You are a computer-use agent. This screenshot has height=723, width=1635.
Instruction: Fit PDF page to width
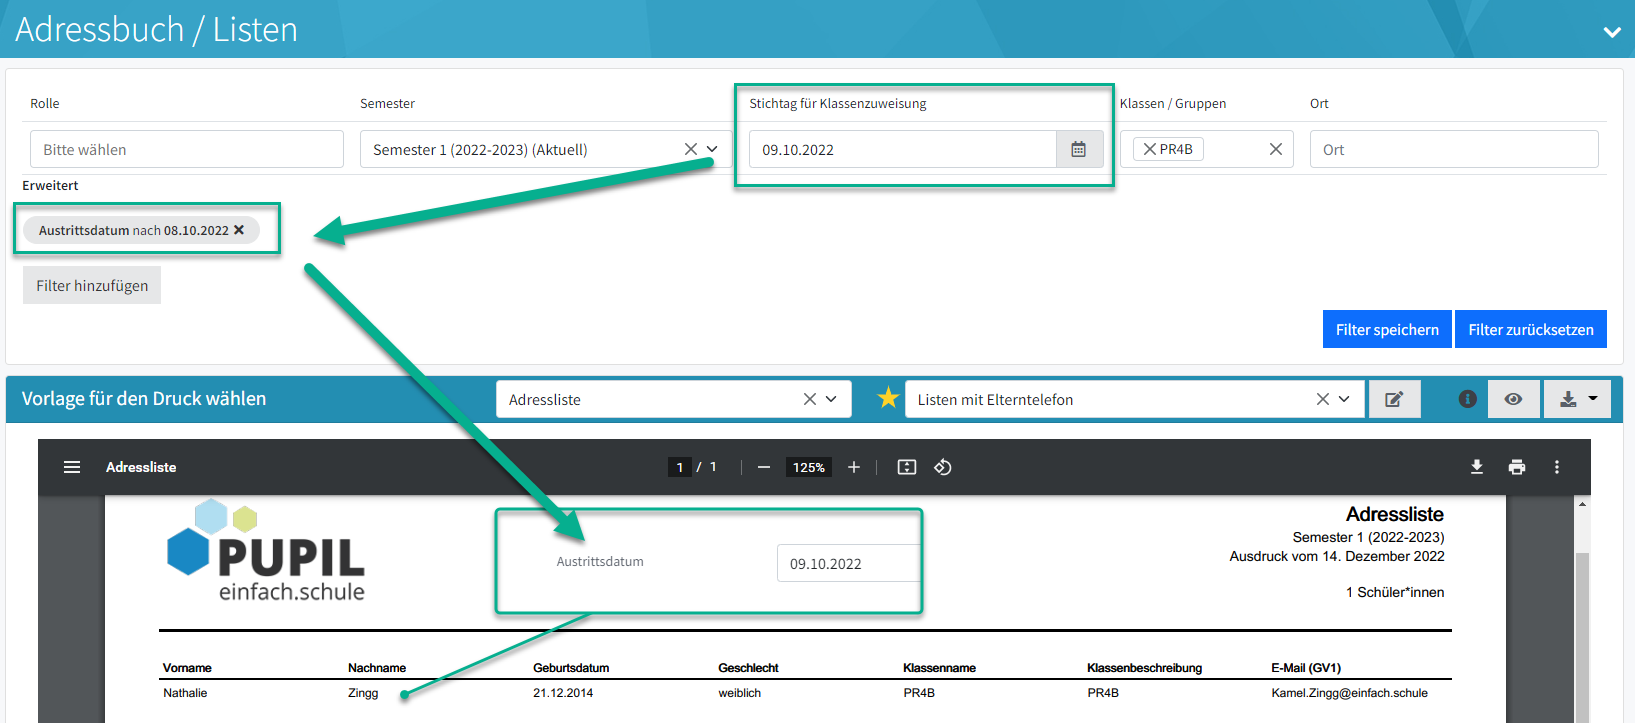point(907,467)
